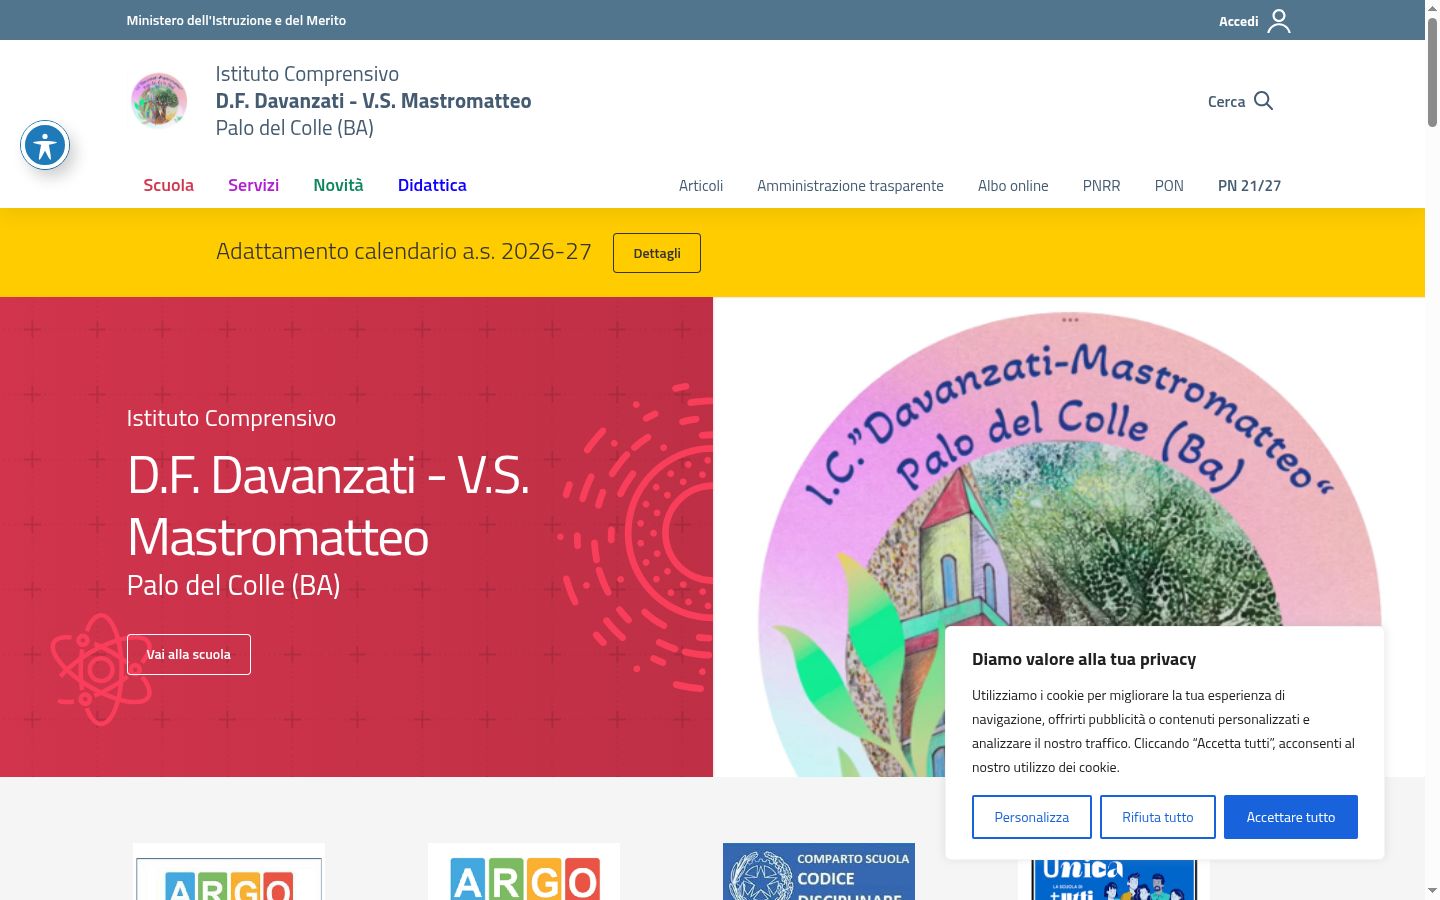Open the Codice Disciplinare banner
Screen dimensions: 1440x900
coord(819,872)
